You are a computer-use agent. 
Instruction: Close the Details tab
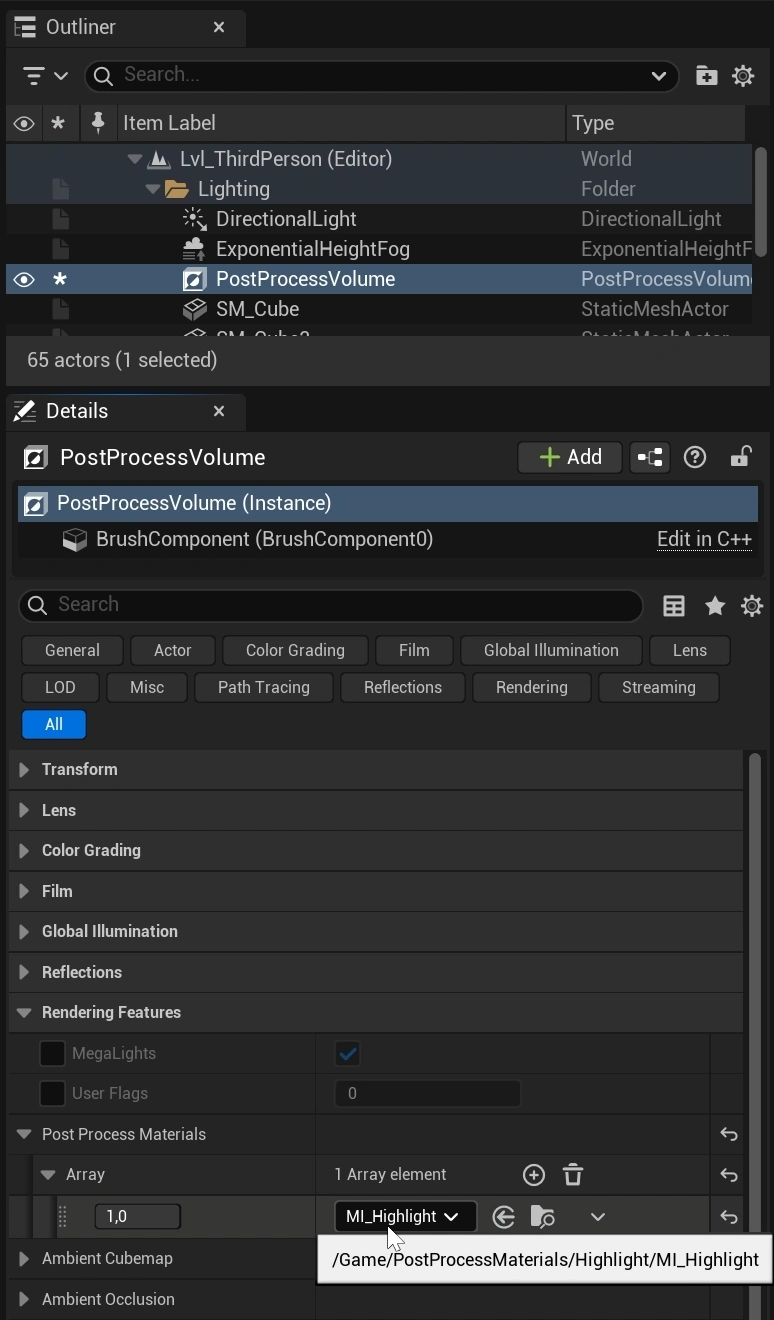(x=219, y=411)
